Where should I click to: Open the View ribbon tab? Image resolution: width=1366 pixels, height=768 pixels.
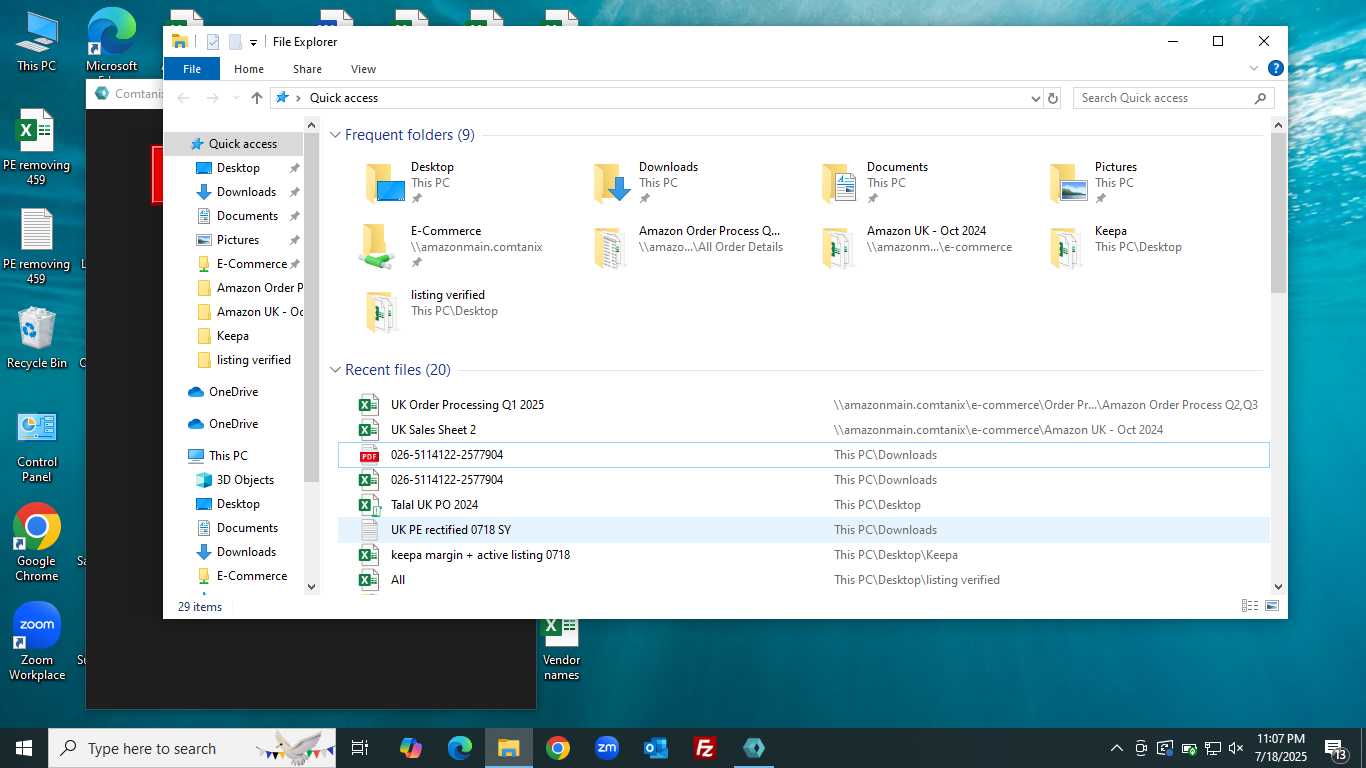click(x=363, y=69)
